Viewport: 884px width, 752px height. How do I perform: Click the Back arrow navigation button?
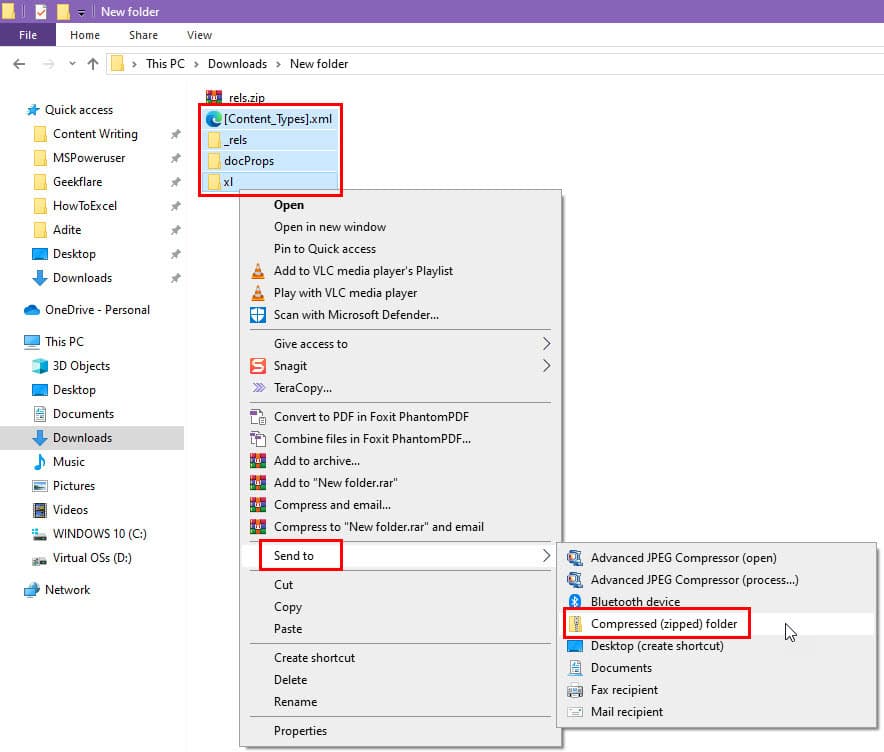click(x=19, y=64)
